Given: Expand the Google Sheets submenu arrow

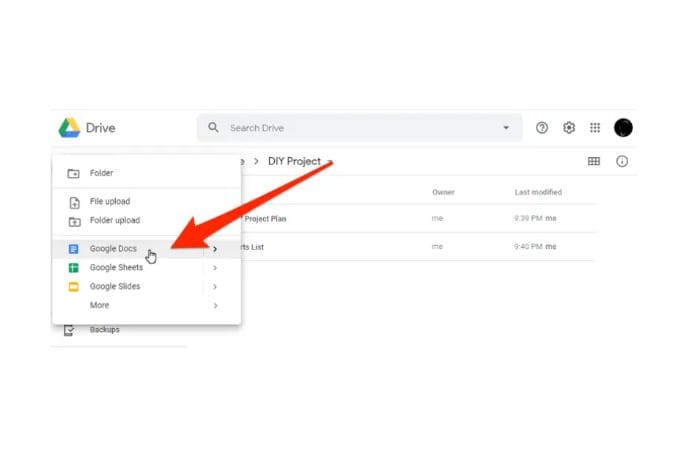Looking at the screenshot, I should 215,268.
